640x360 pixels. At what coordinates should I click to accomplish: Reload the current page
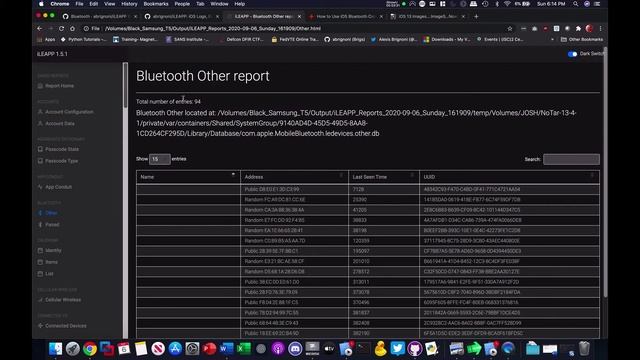click(61, 29)
